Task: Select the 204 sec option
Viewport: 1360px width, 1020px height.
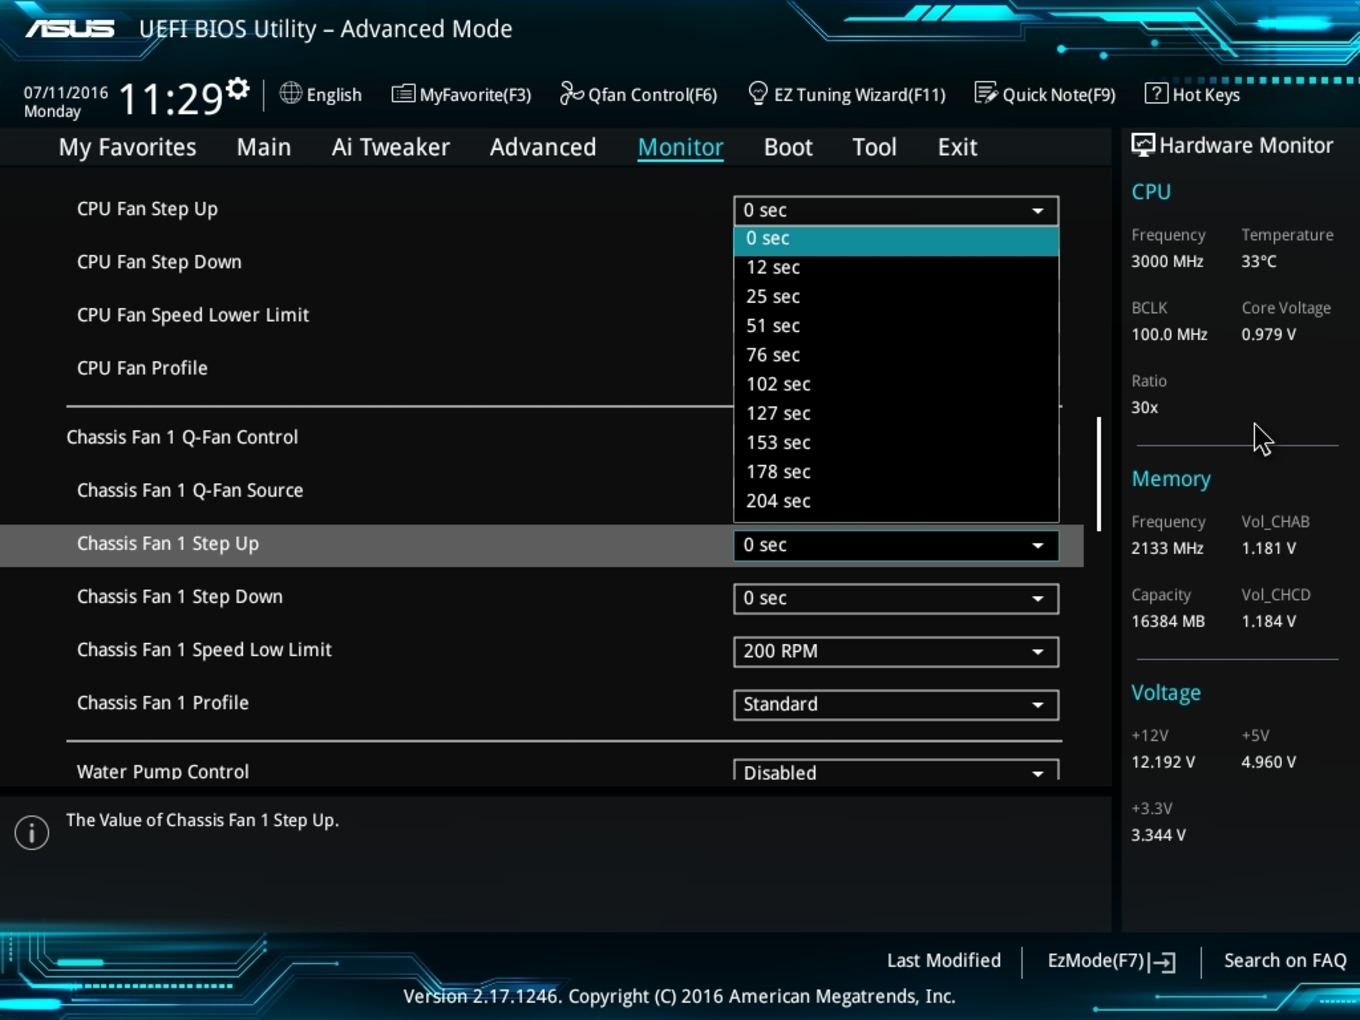Action: point(896,501)
